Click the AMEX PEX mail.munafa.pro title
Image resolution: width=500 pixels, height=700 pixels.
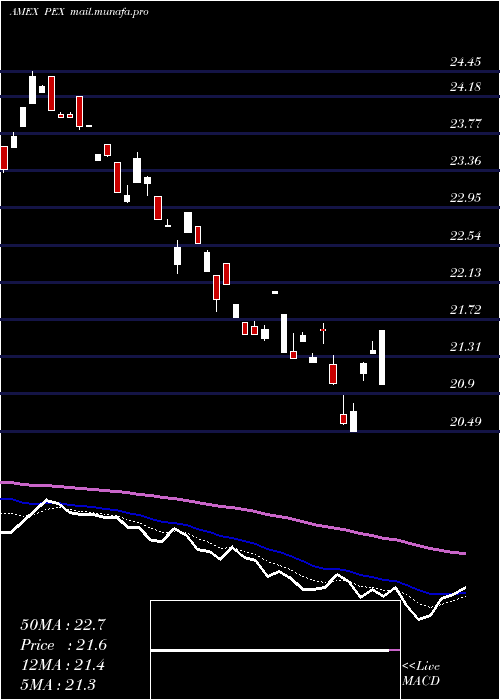(79, 12)
